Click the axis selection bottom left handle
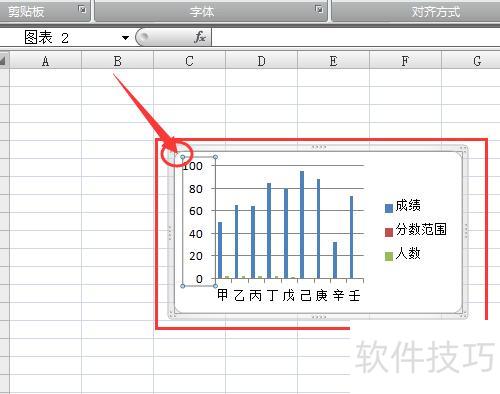This screenshot has width=500, height=394. pyautogui.click(x=183, y=286)
